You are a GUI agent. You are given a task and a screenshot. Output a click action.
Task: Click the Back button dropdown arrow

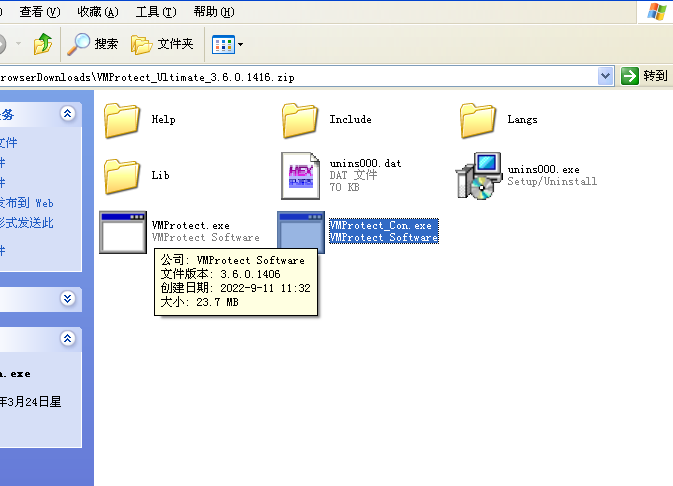tap(18, 44)
